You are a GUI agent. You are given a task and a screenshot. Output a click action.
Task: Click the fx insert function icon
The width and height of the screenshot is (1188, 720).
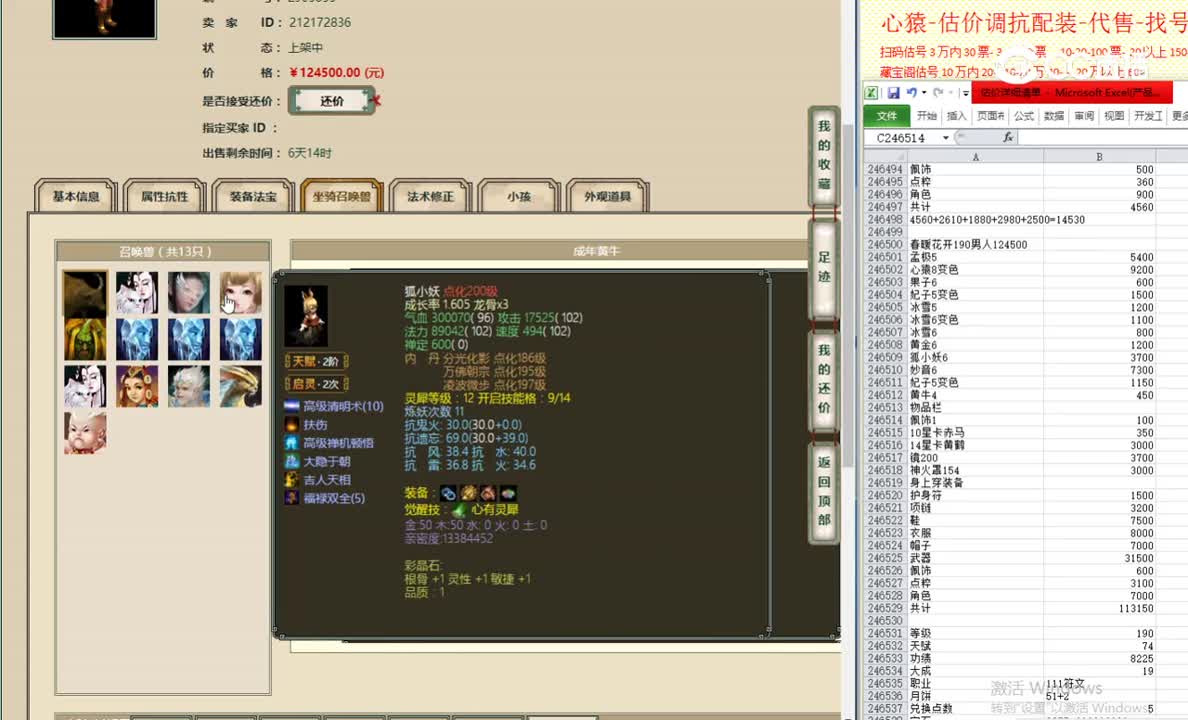[1008, 137]
